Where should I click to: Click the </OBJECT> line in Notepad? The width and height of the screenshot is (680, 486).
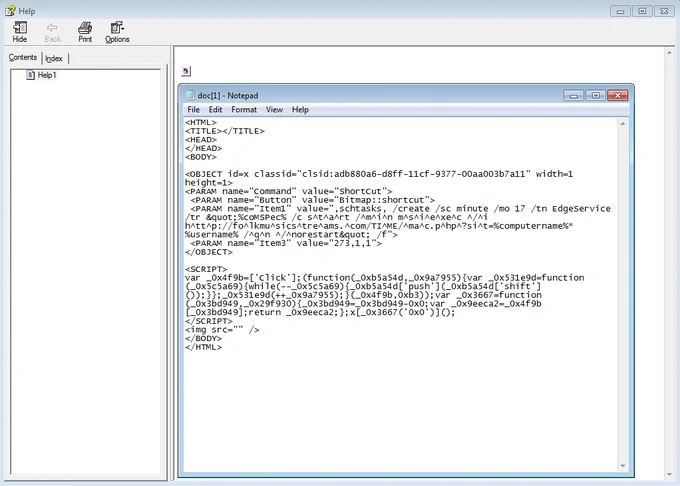(x=209, y=252)
